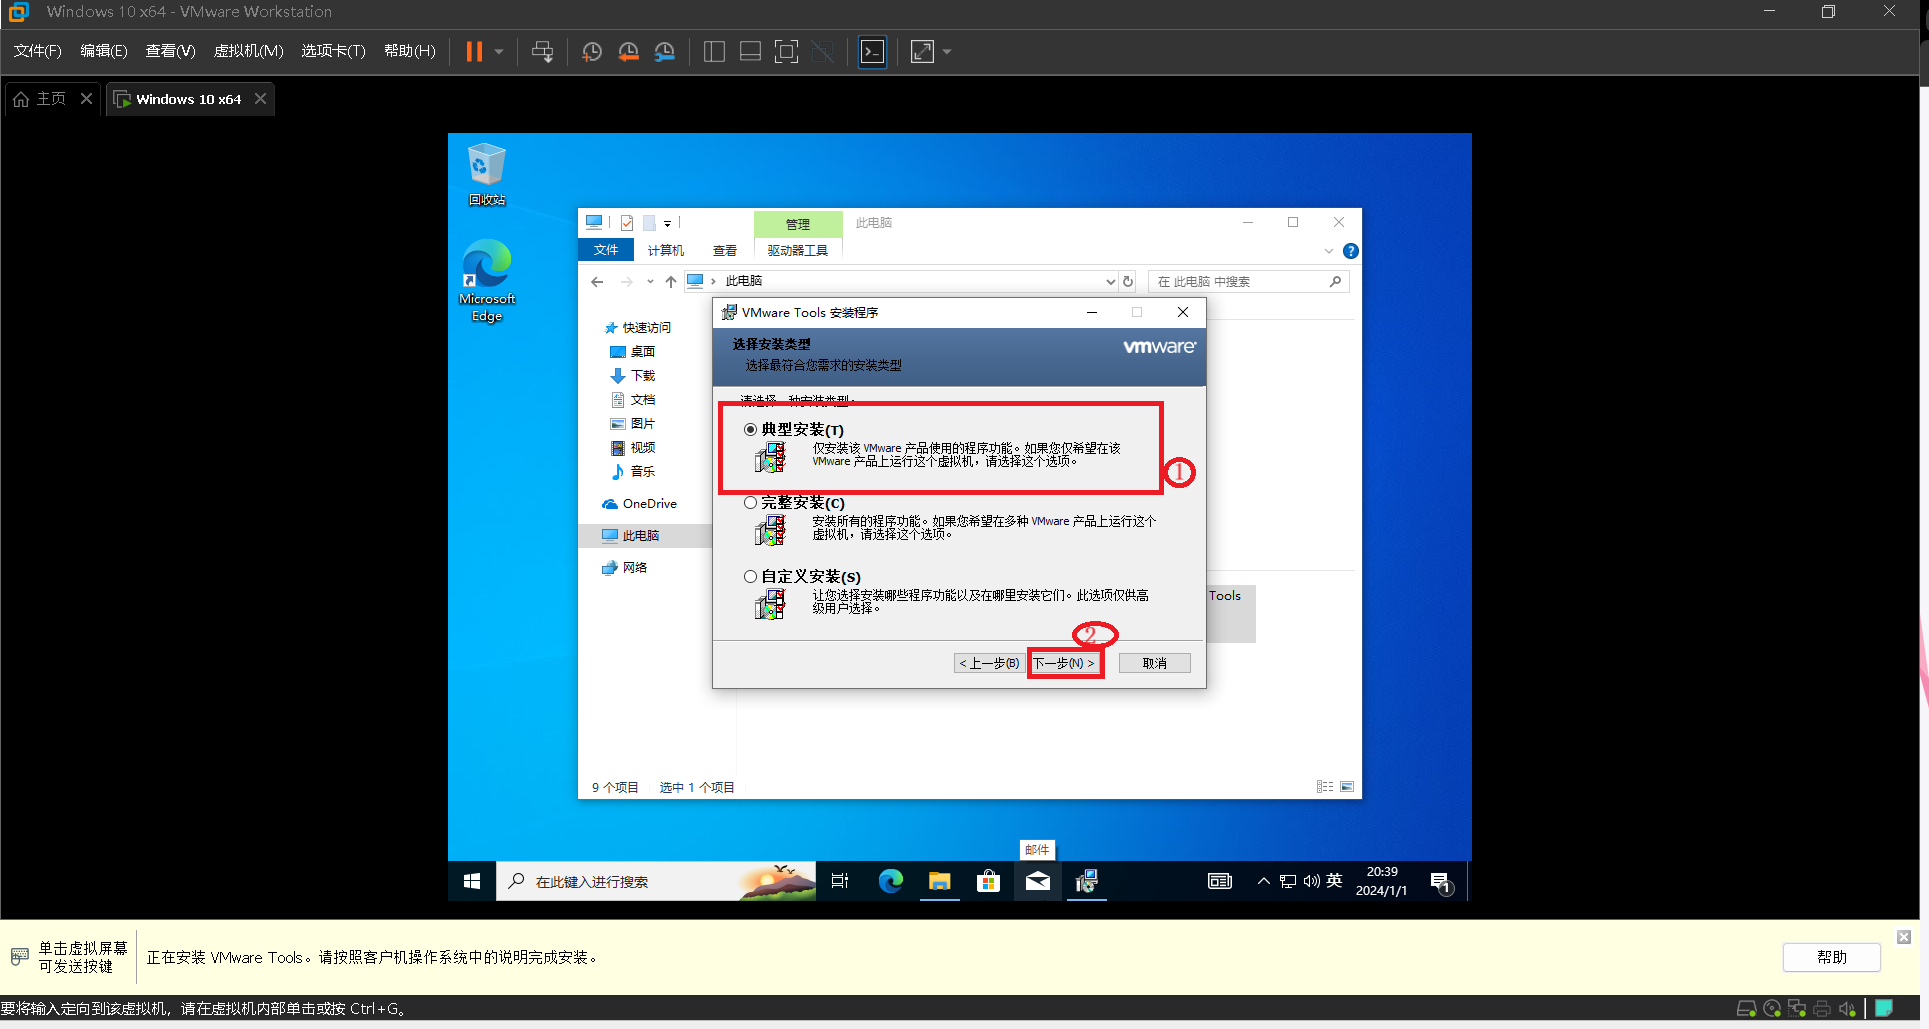Click the taskbar search box
This screenshot has height=1029, width=1929.
(x=656, y=881)
